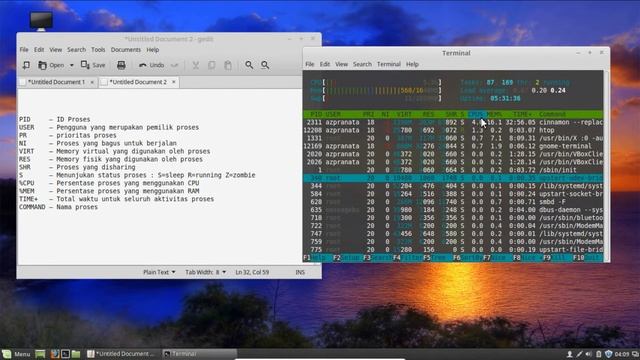The height and width of the screenshot is (360, 640).
Task: Switch to the Untitled Document 1 tab
Action: click(x=56, y=82)
